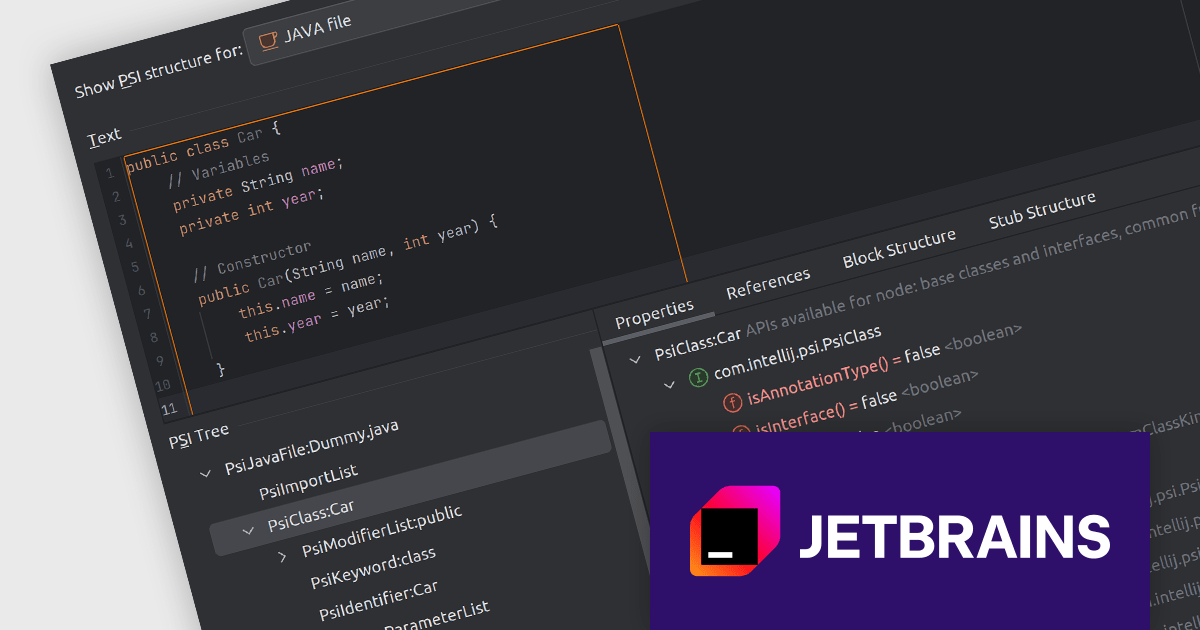
Task: Collapse the PsiClass:Car root in the Properties panel
Action: 635,358
